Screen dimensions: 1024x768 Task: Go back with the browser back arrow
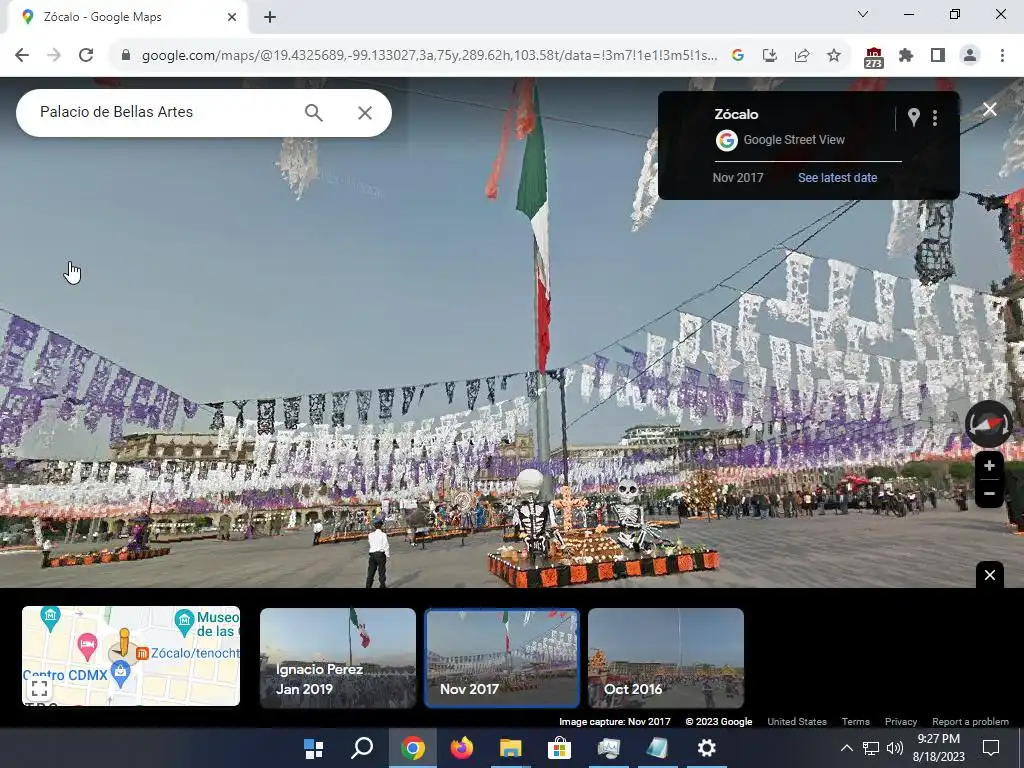point(22,56)
